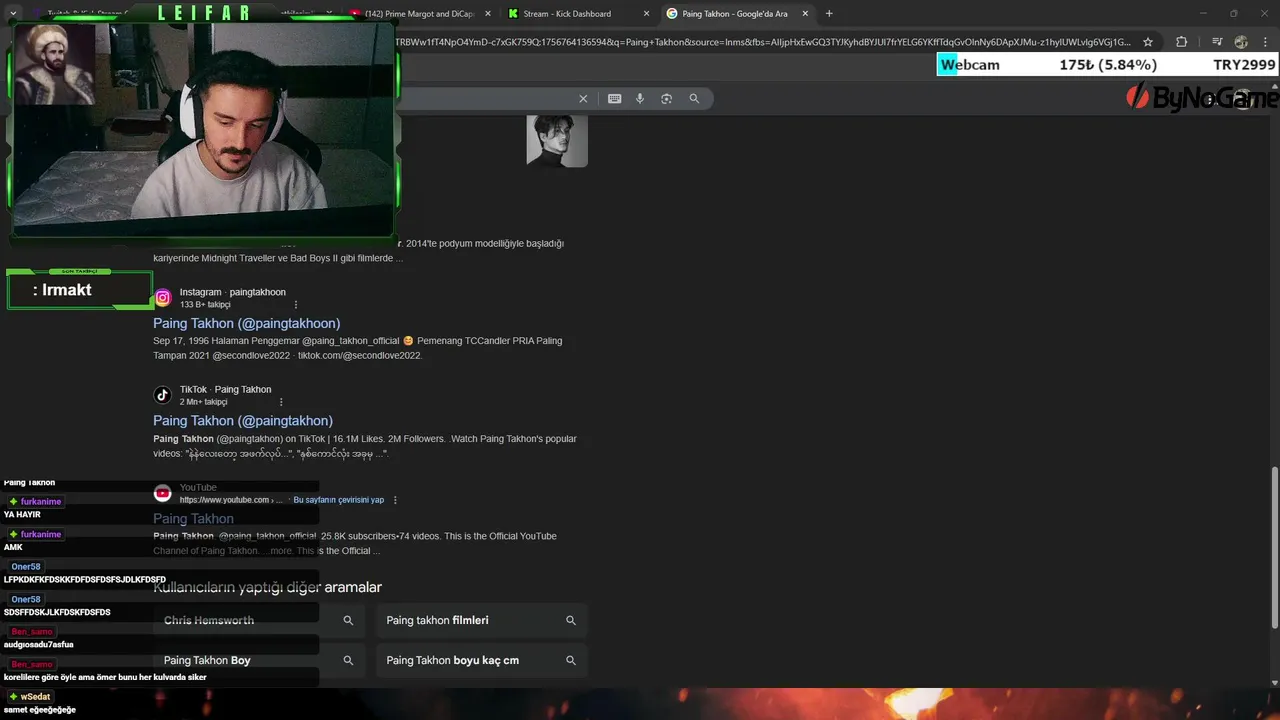Screen dimensions: 1280x720
Task: Search related query Paing Takhon boyu kaç cm
Action: pos(481,660)
